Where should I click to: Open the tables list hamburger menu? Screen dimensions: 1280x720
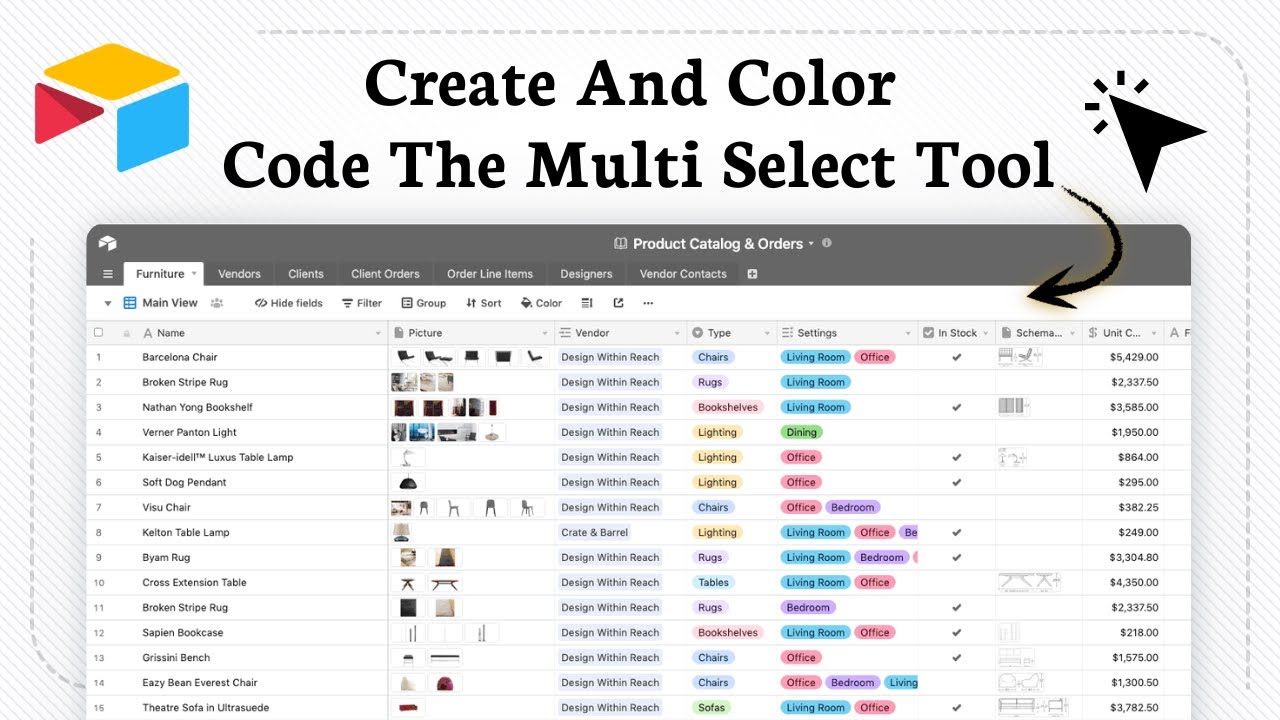click(108, 274)
